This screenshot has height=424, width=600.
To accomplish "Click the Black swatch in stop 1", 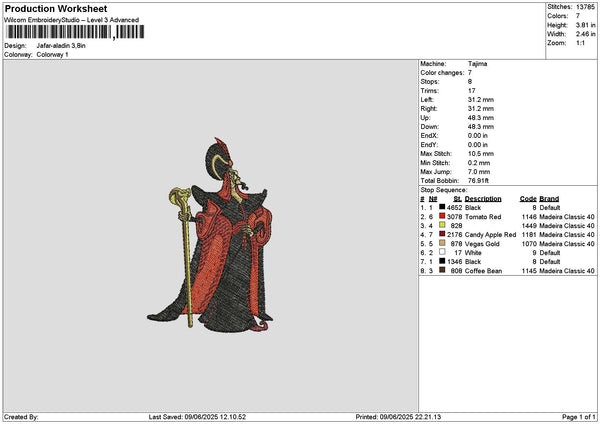I will [442, 207].
